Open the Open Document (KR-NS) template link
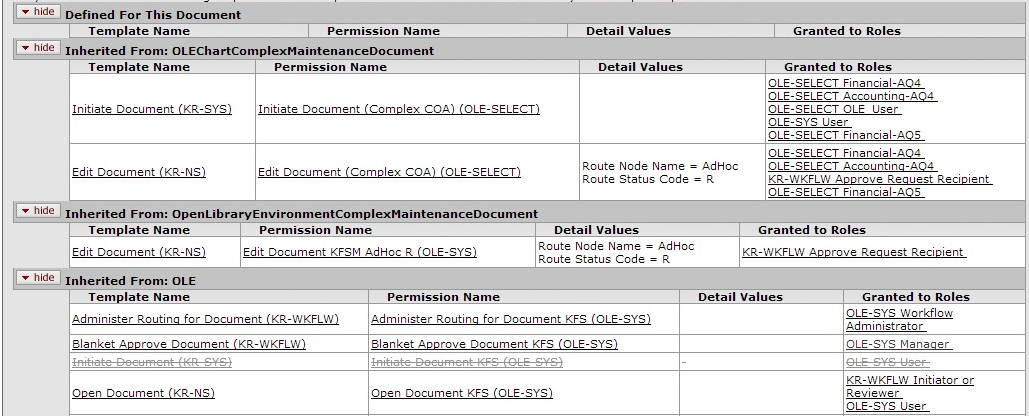 coord(143,394)
